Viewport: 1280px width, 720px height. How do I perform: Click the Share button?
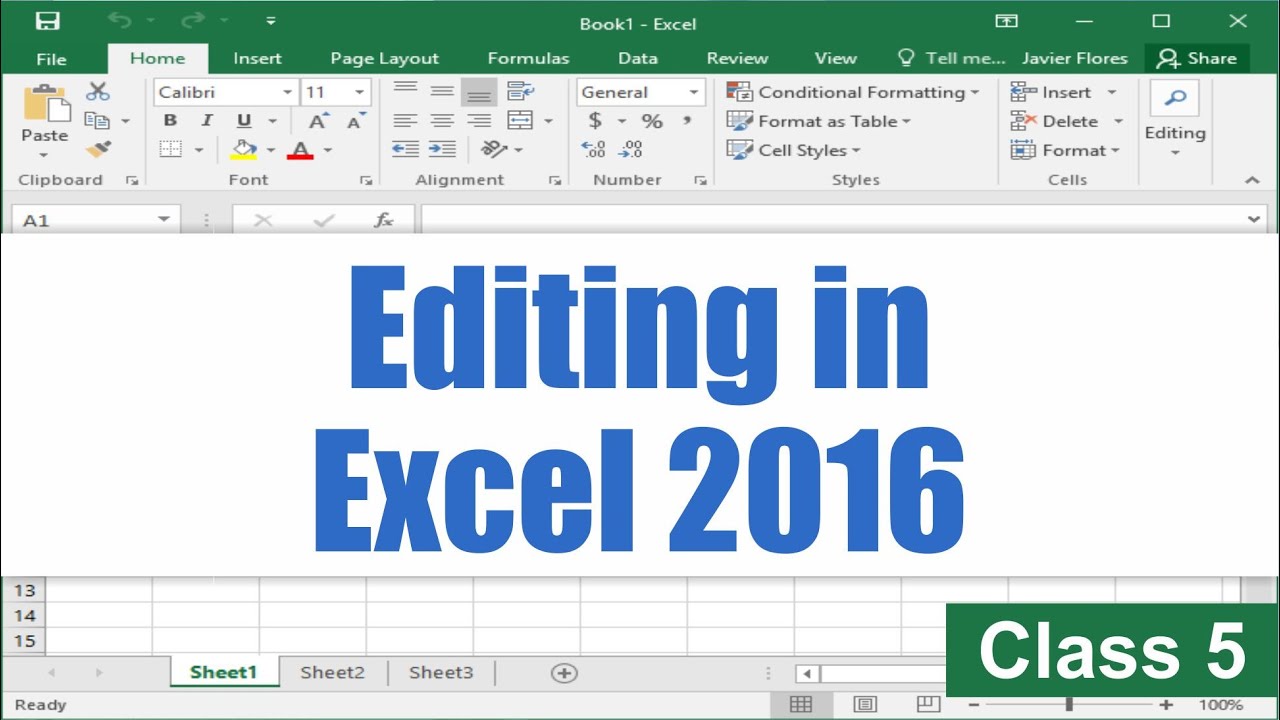[1197, 58]
